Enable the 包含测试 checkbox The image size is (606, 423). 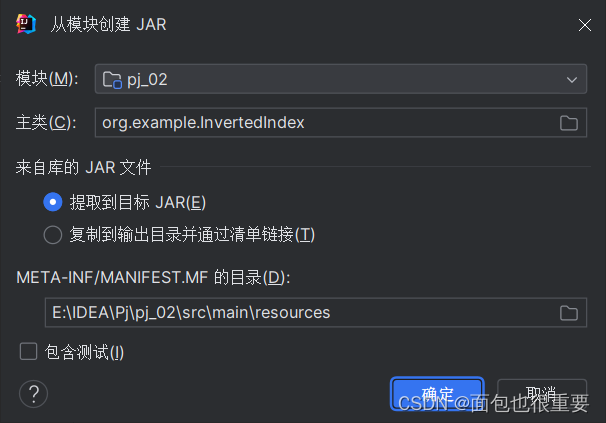29,351
